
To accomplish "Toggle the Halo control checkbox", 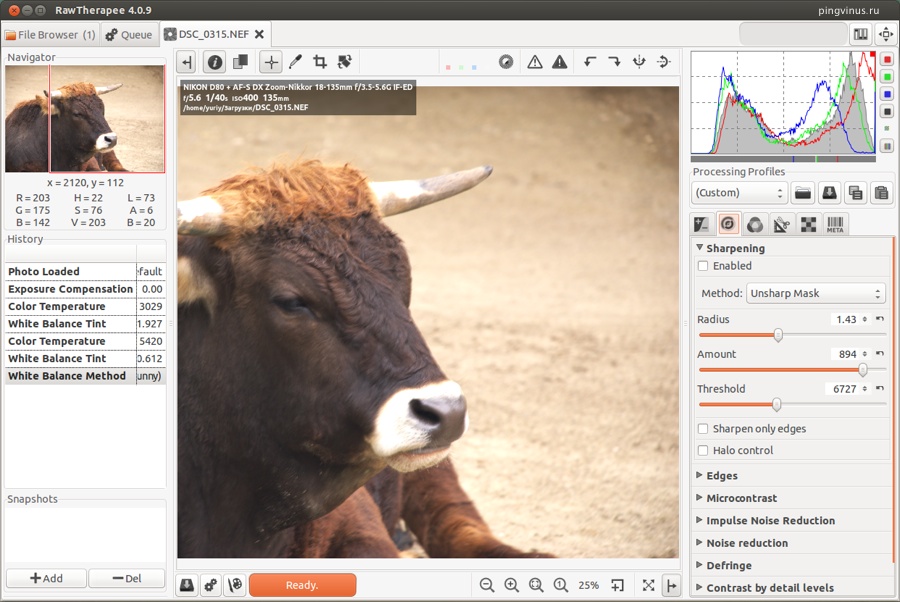I will (703, 451).
